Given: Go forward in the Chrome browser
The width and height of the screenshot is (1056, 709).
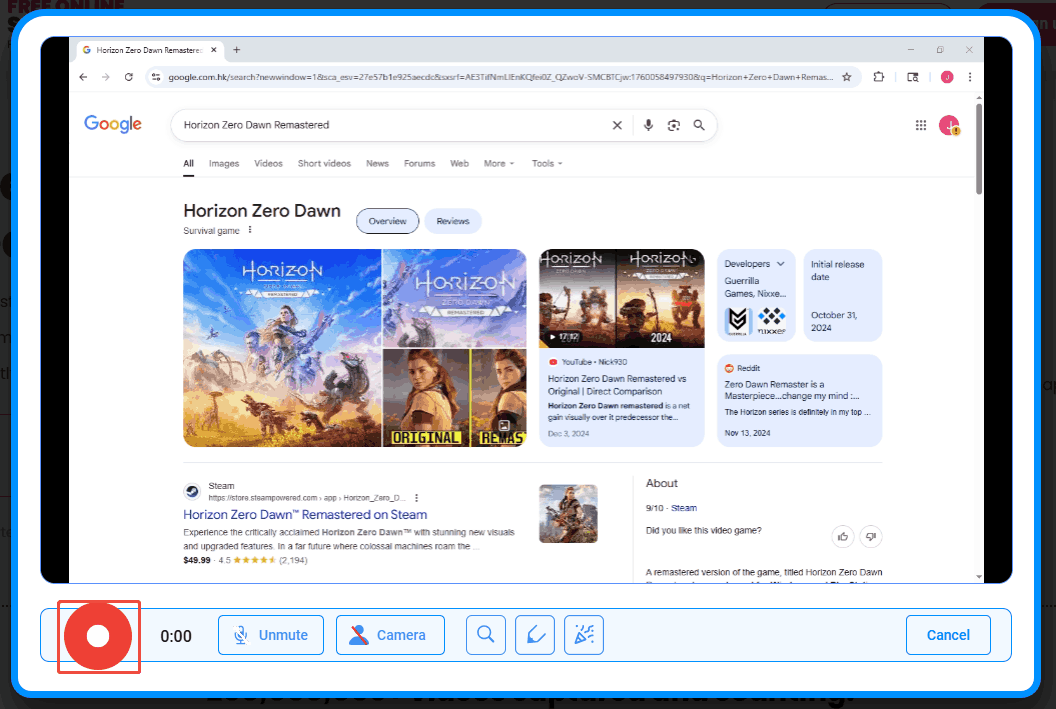Looking at the screenshot, I should [106, 77].
